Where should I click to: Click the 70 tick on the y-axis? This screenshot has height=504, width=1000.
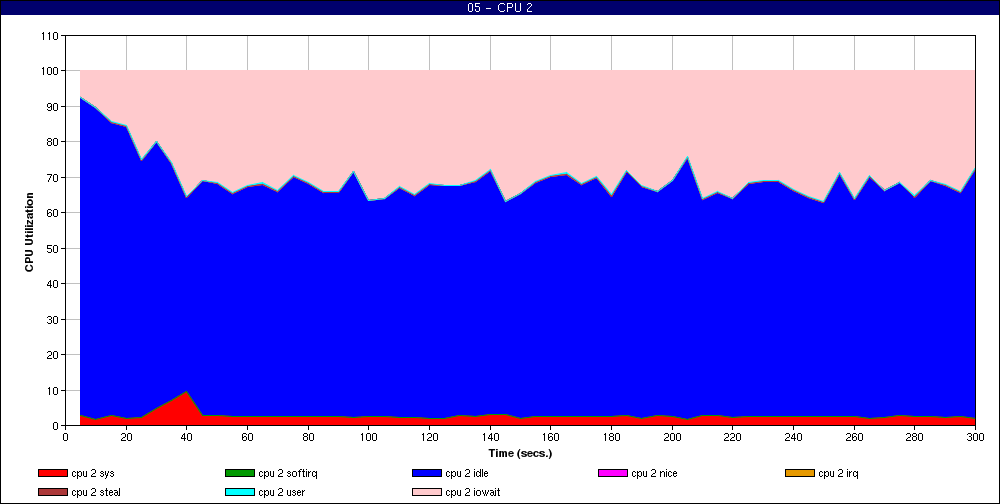click(52, 177)
